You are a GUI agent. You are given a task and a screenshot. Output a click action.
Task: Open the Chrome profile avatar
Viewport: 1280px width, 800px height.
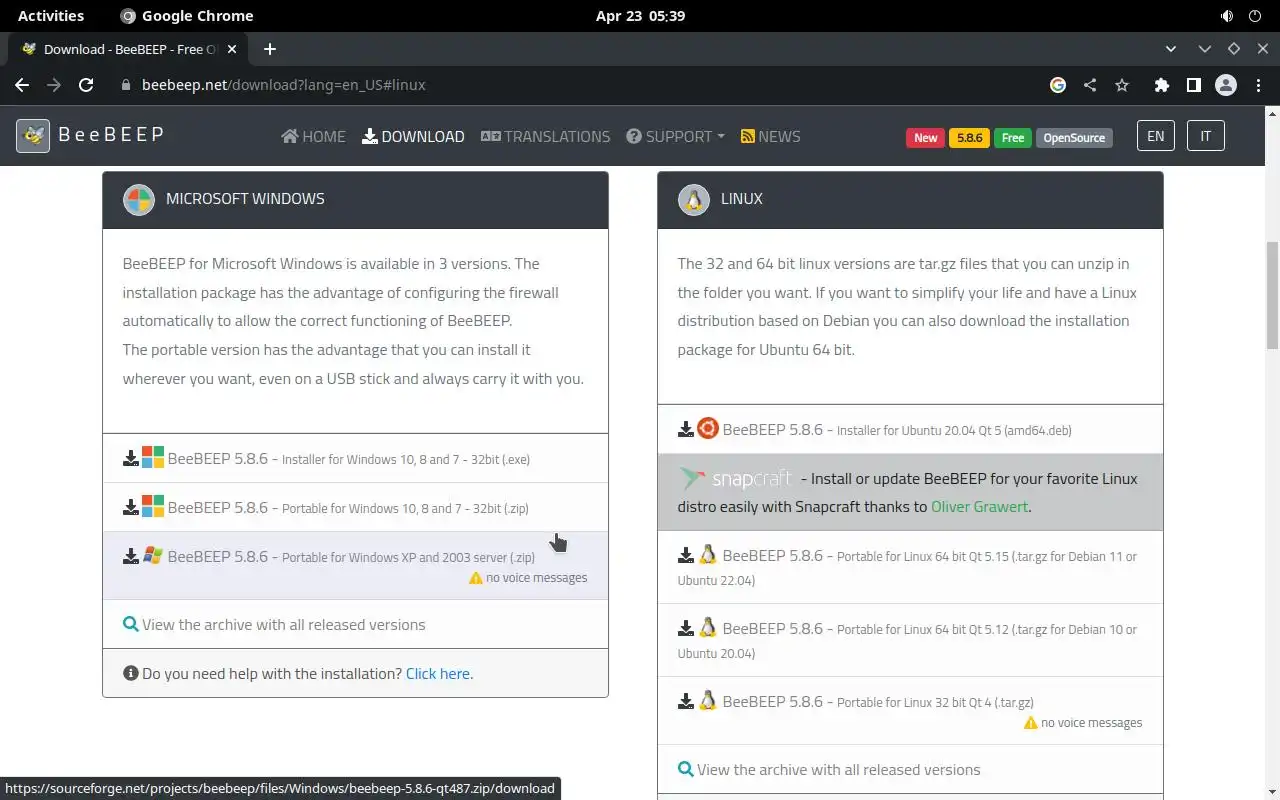pos(1226,85)
